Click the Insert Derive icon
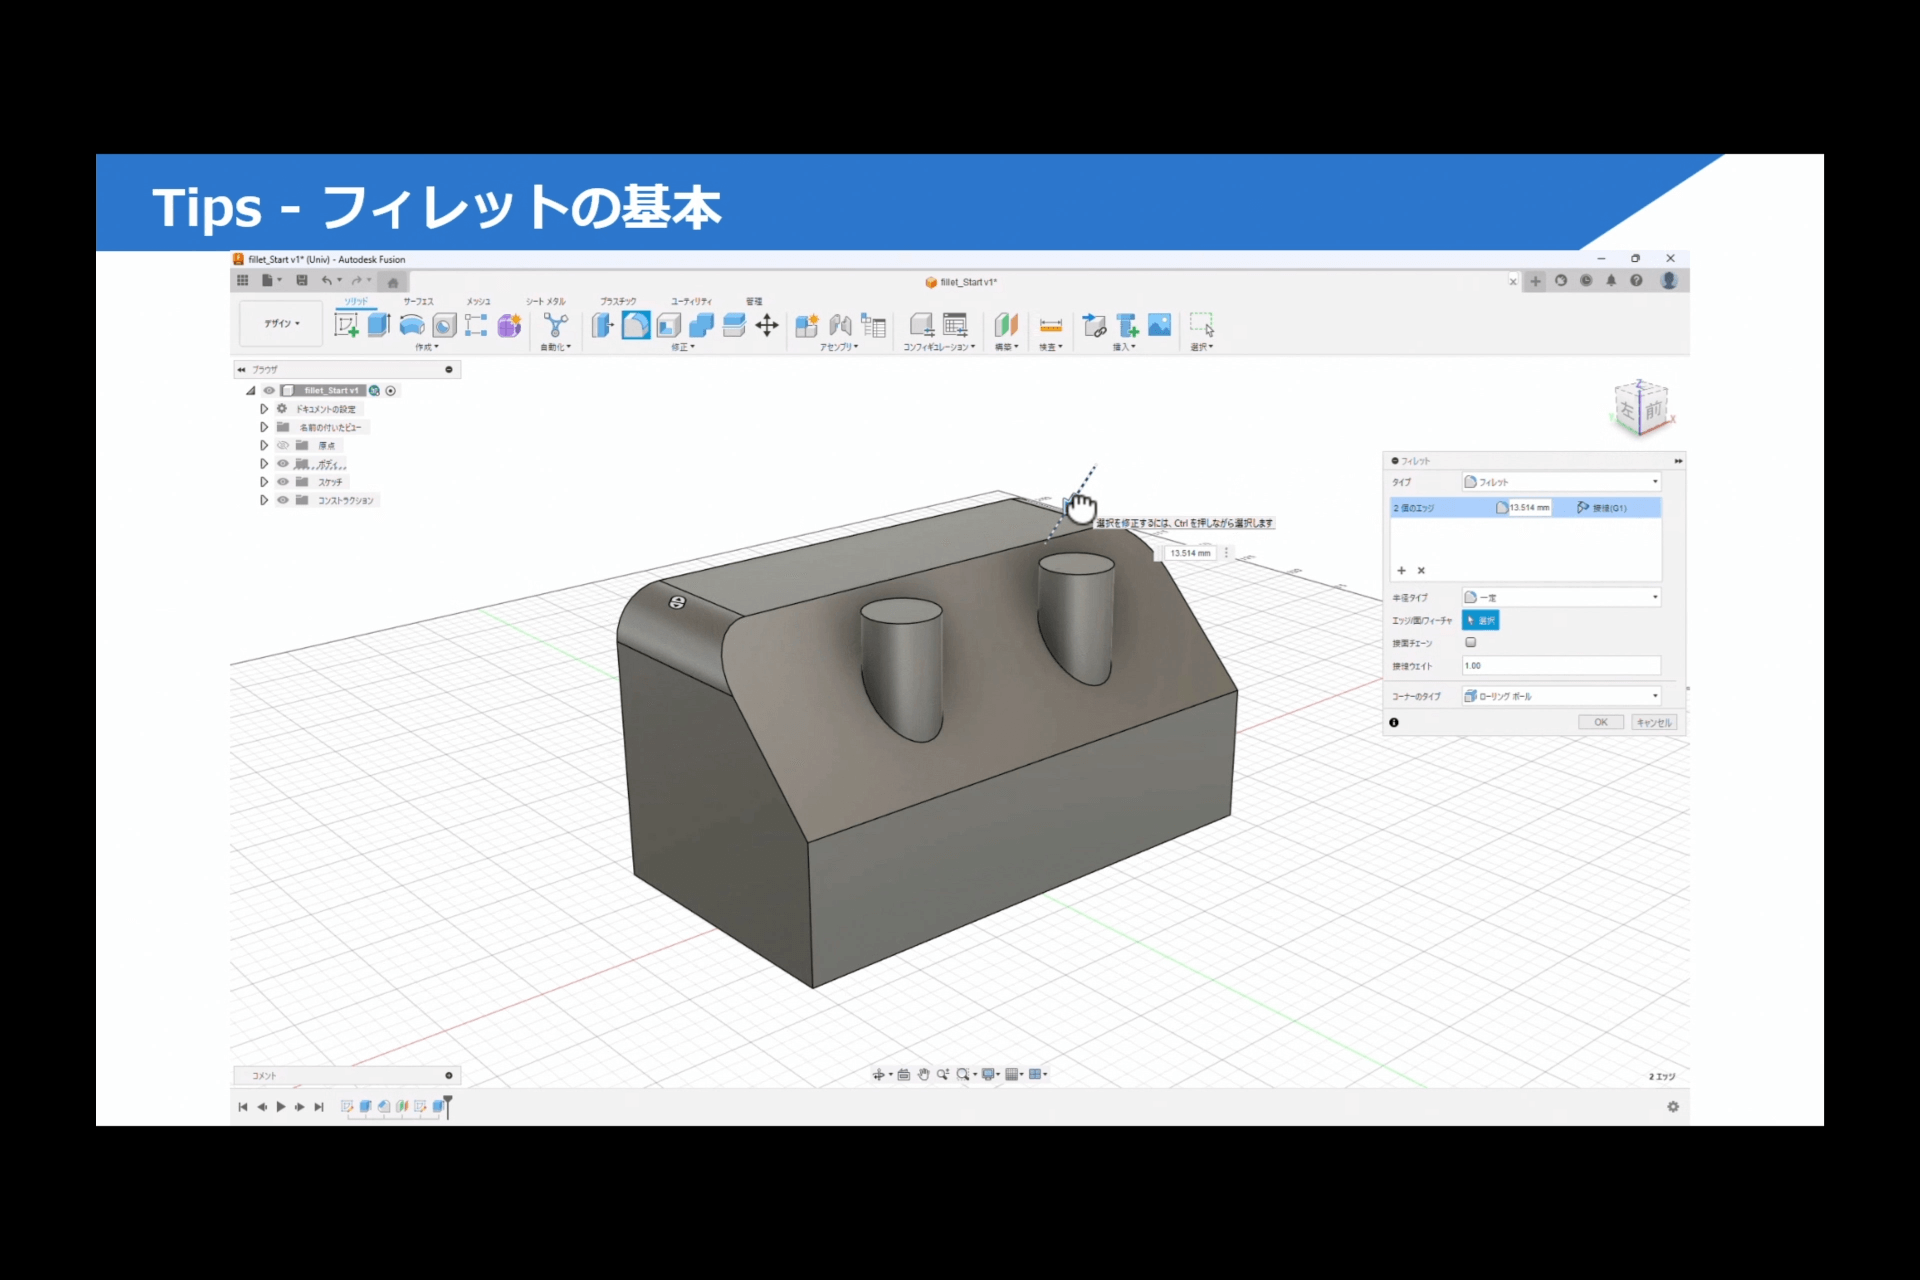 click(x=1095, y=325)
